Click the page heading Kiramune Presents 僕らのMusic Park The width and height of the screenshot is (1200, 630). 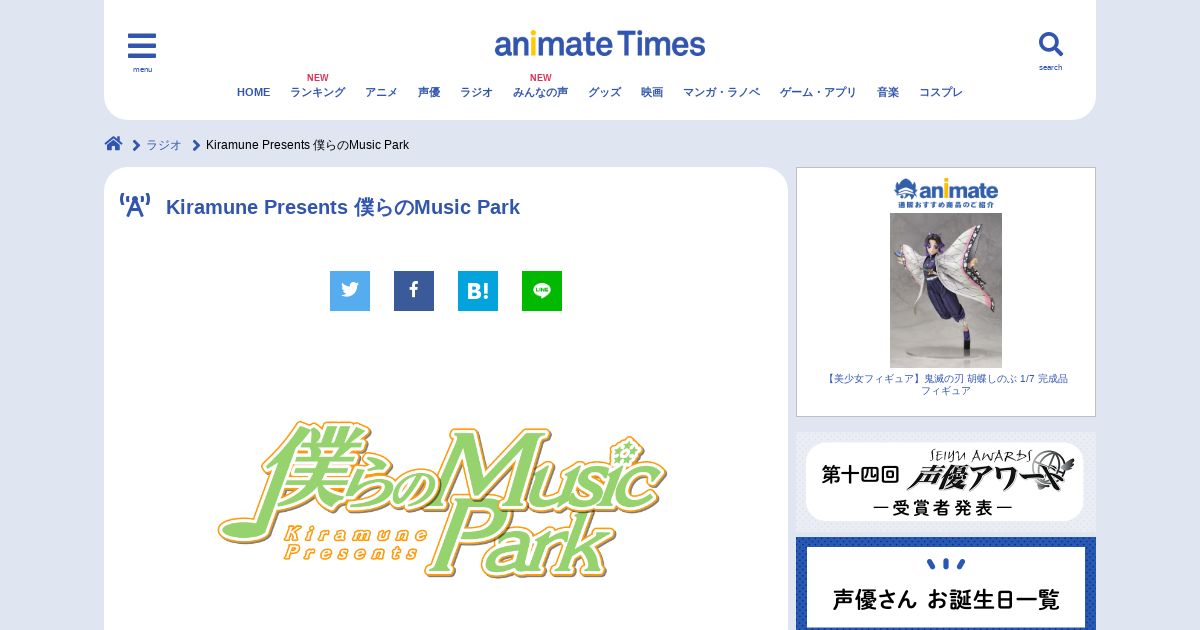click(343, 207)
